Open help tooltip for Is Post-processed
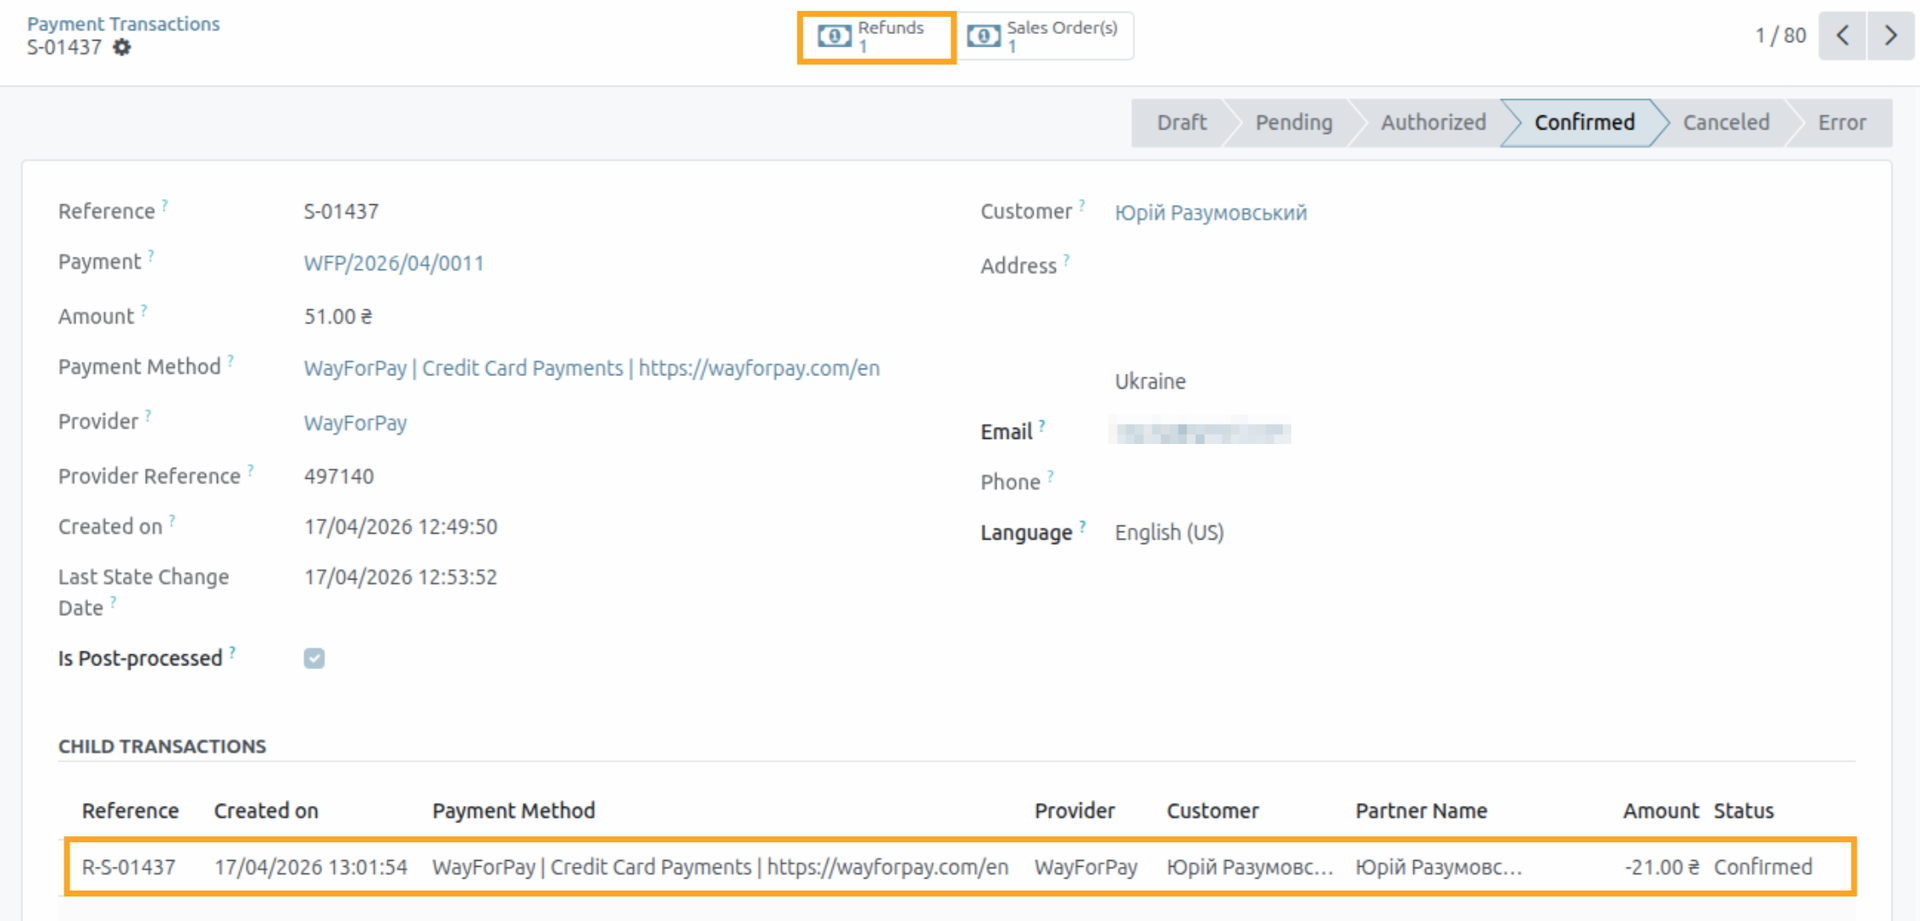 pos(232,652)
